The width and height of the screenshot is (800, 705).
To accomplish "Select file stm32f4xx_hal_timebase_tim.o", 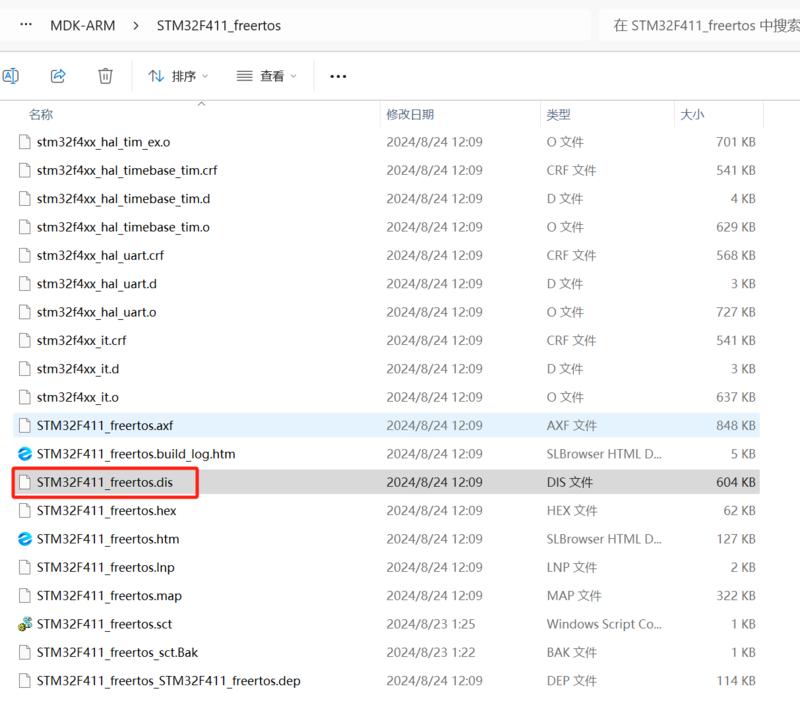I will pyautogui.click(x=386, y=227).
